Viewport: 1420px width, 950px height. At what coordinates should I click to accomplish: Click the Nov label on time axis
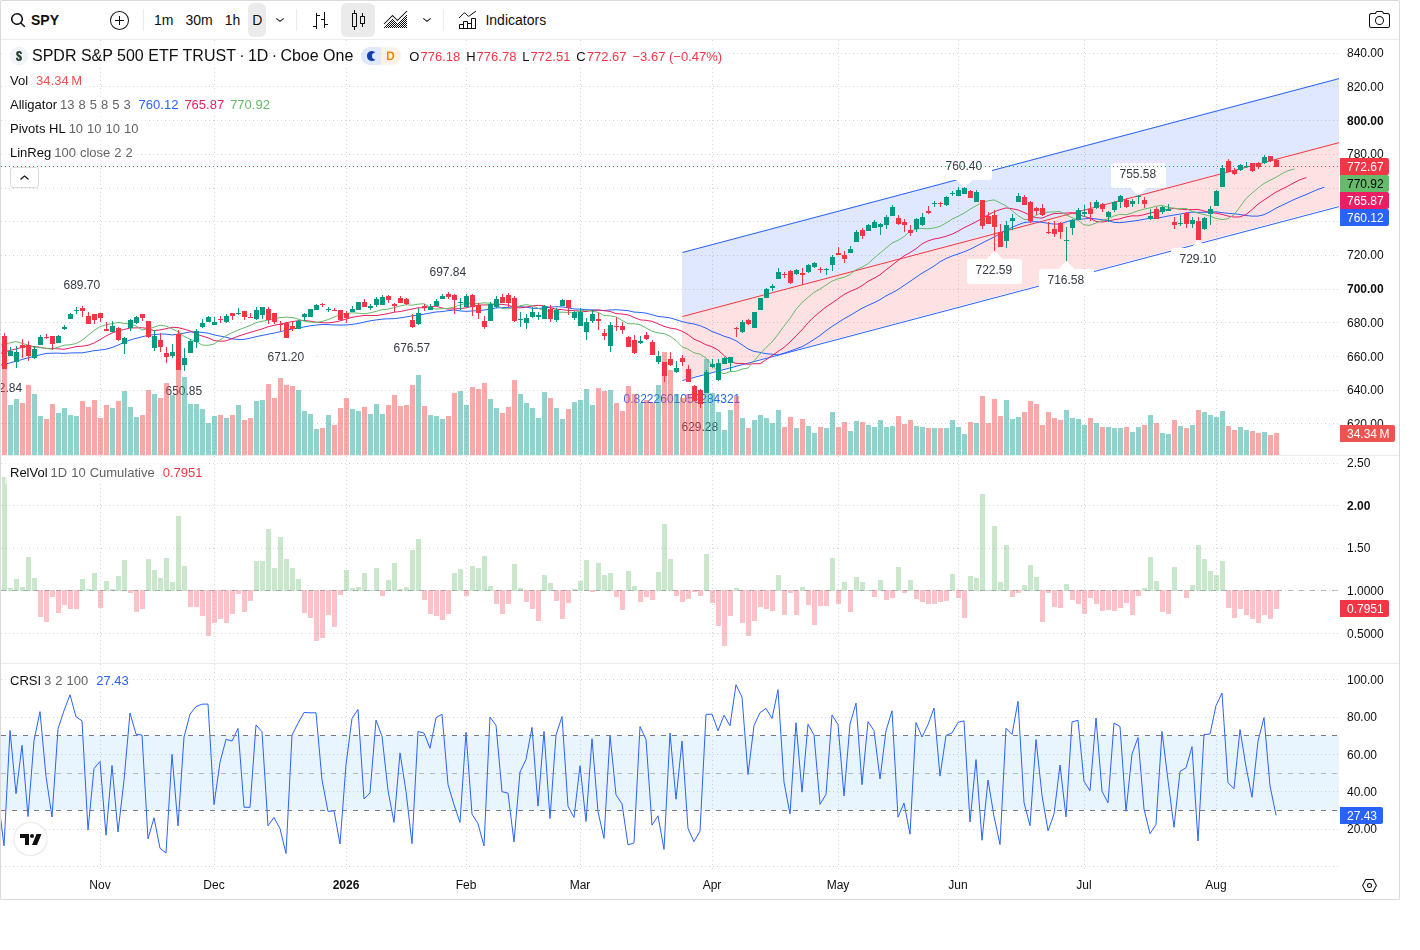pyautogui.click(x=100, y=885)
